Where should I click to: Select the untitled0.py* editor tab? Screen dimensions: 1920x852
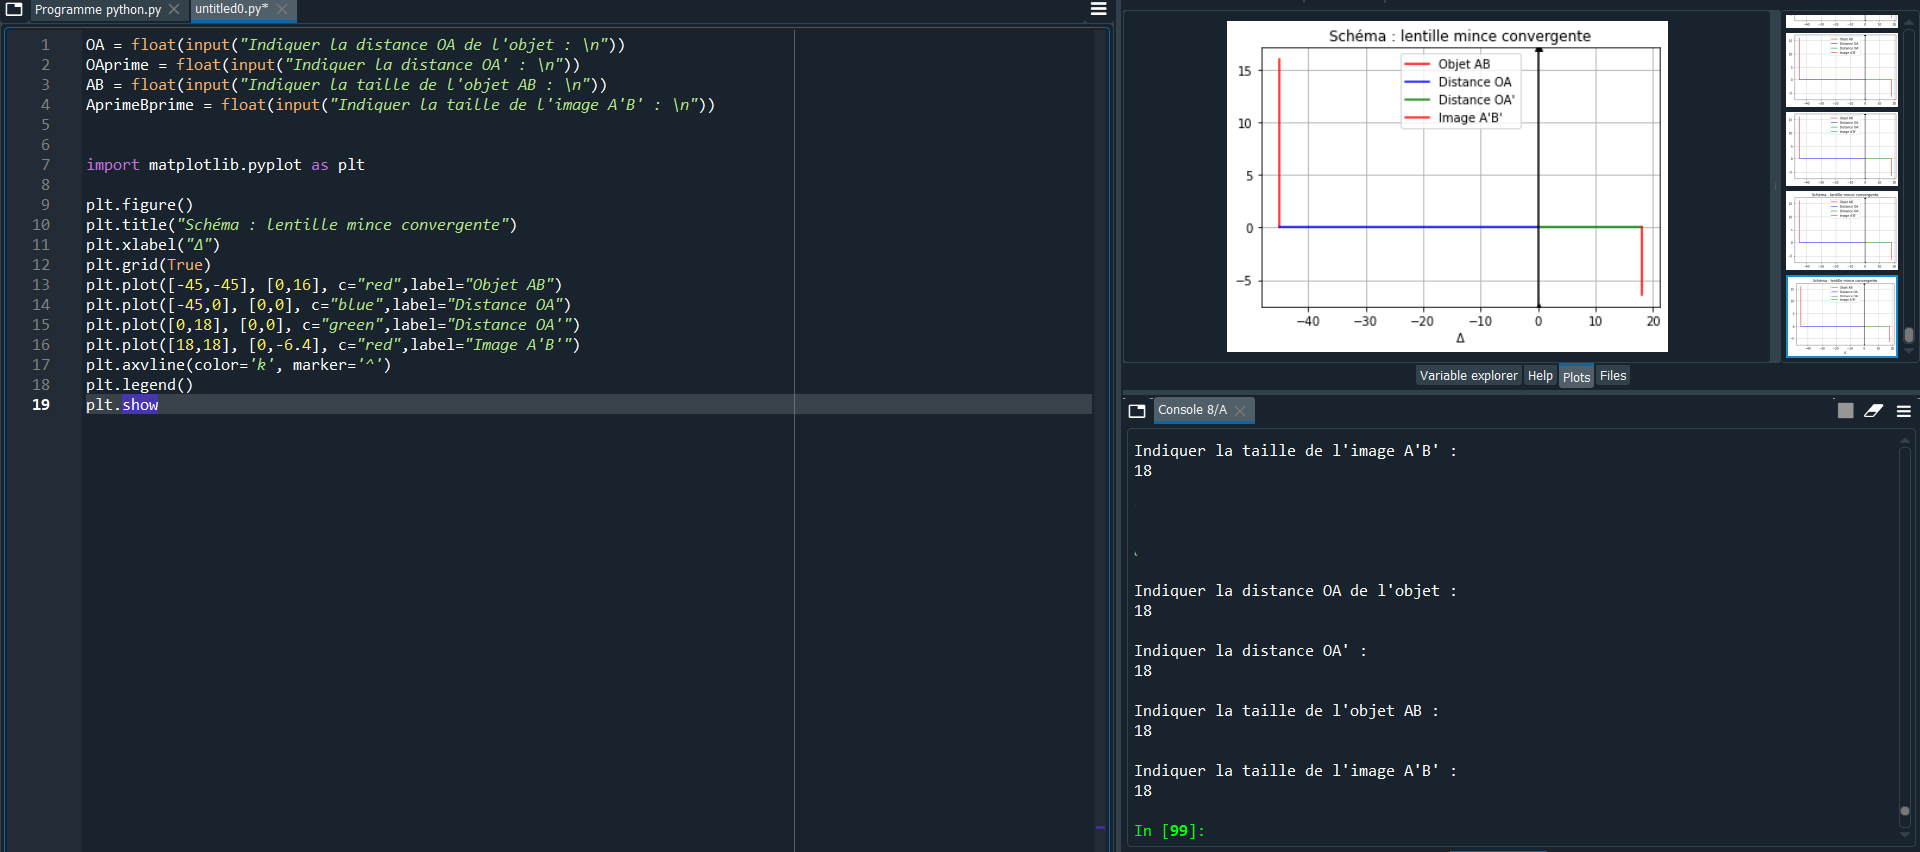(232, 9)
